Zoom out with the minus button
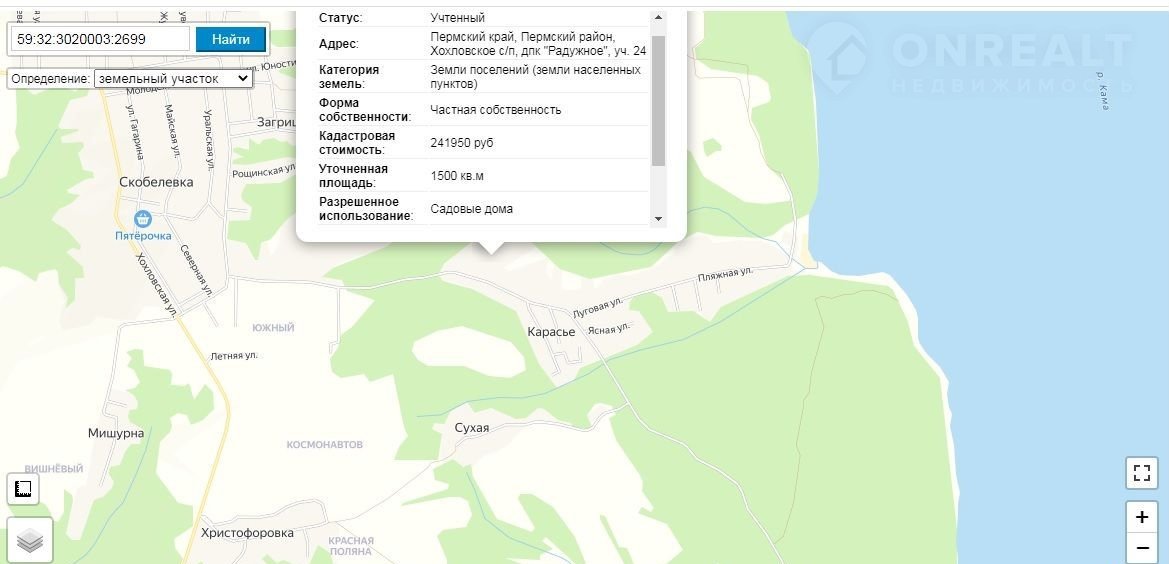The height and width of the screenshot is (564, 1169). coord(1142,548)
